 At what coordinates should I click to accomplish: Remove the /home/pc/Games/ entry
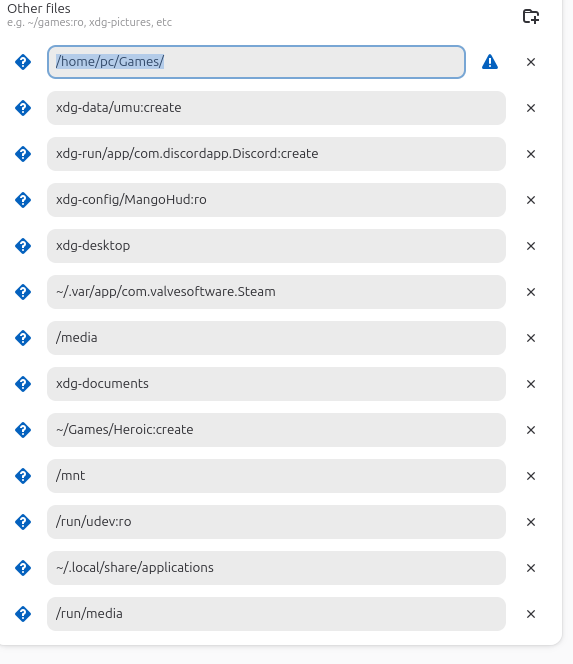click(531, 62)
